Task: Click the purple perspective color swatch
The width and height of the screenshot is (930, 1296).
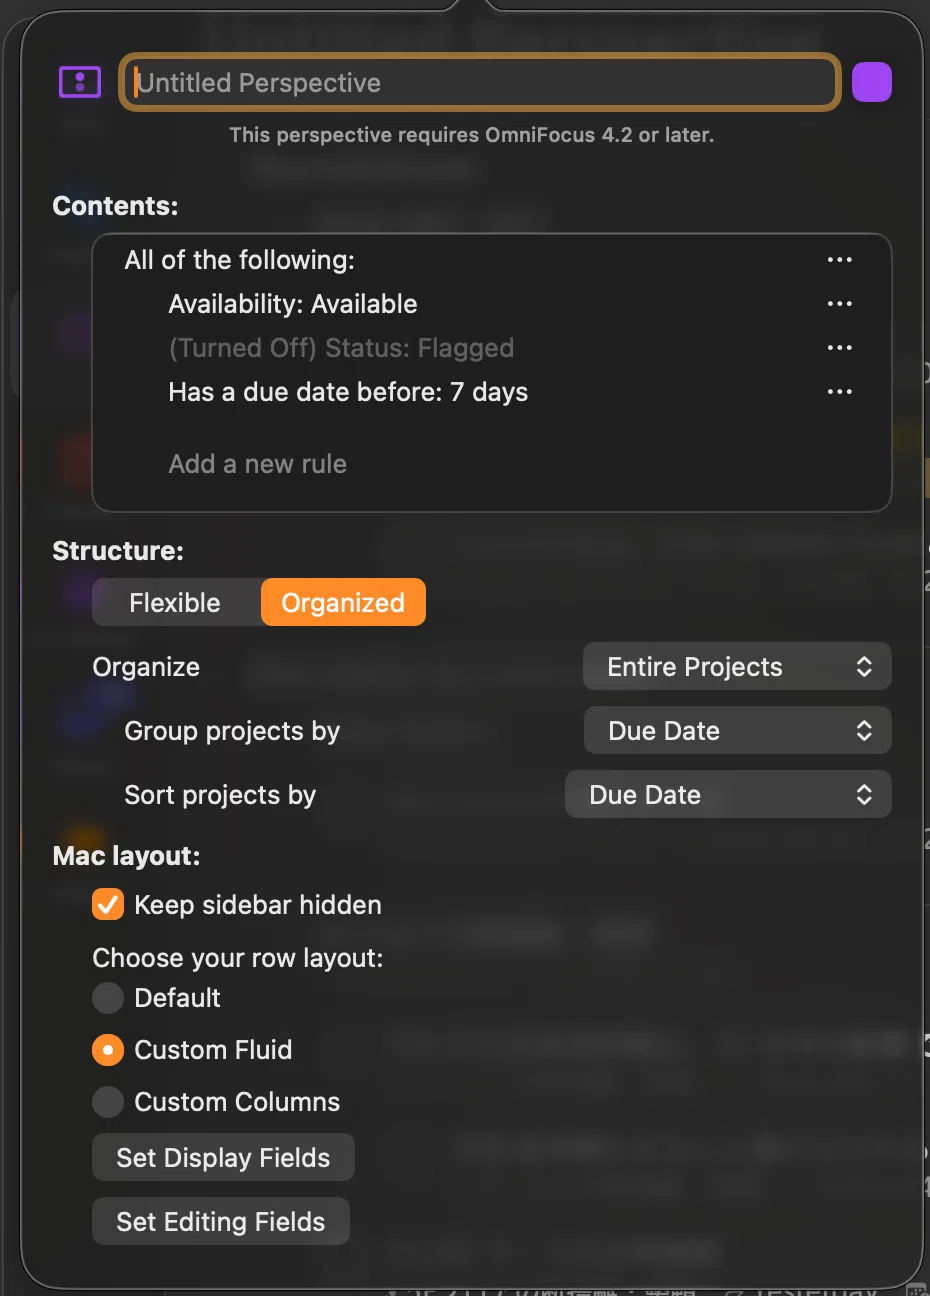Action: 871,82
